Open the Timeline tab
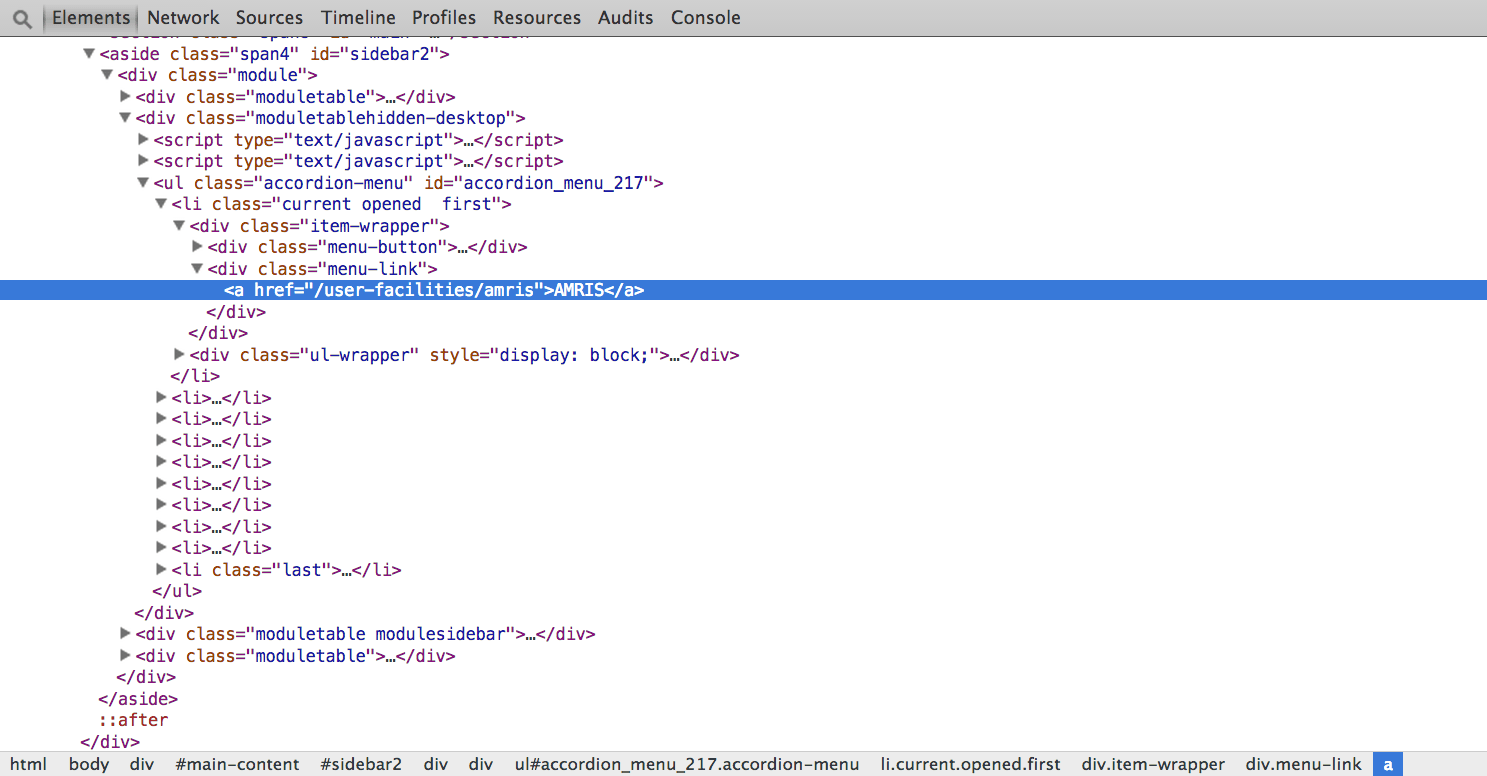 point(358,18)
